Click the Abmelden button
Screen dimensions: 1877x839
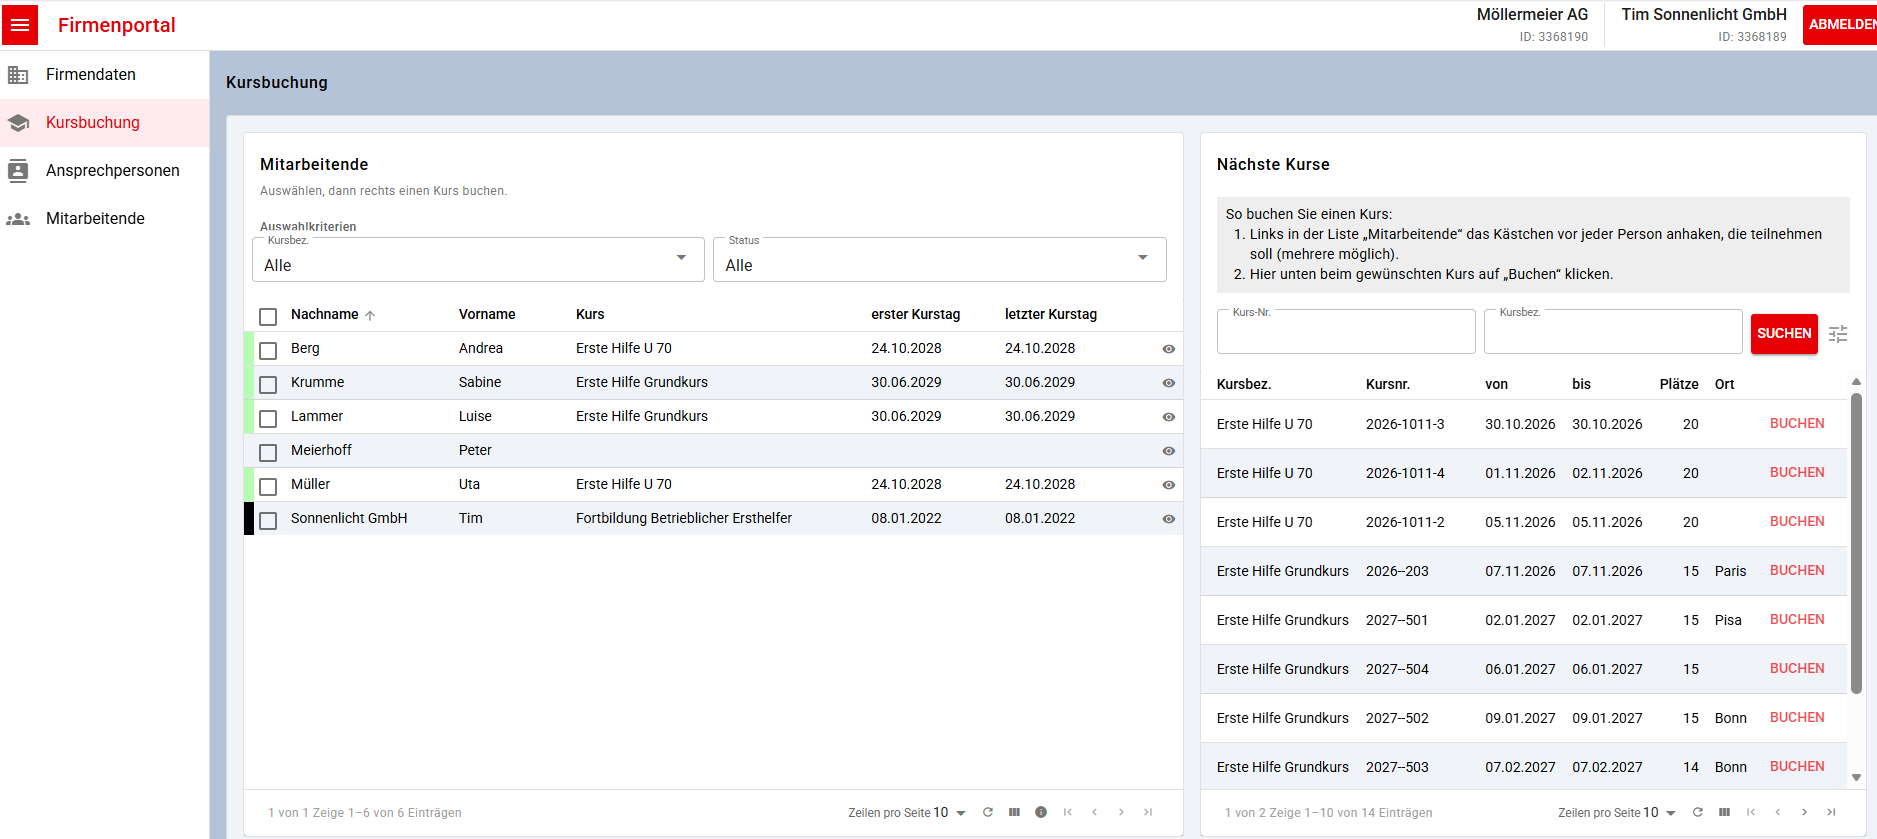point(1840,25)
